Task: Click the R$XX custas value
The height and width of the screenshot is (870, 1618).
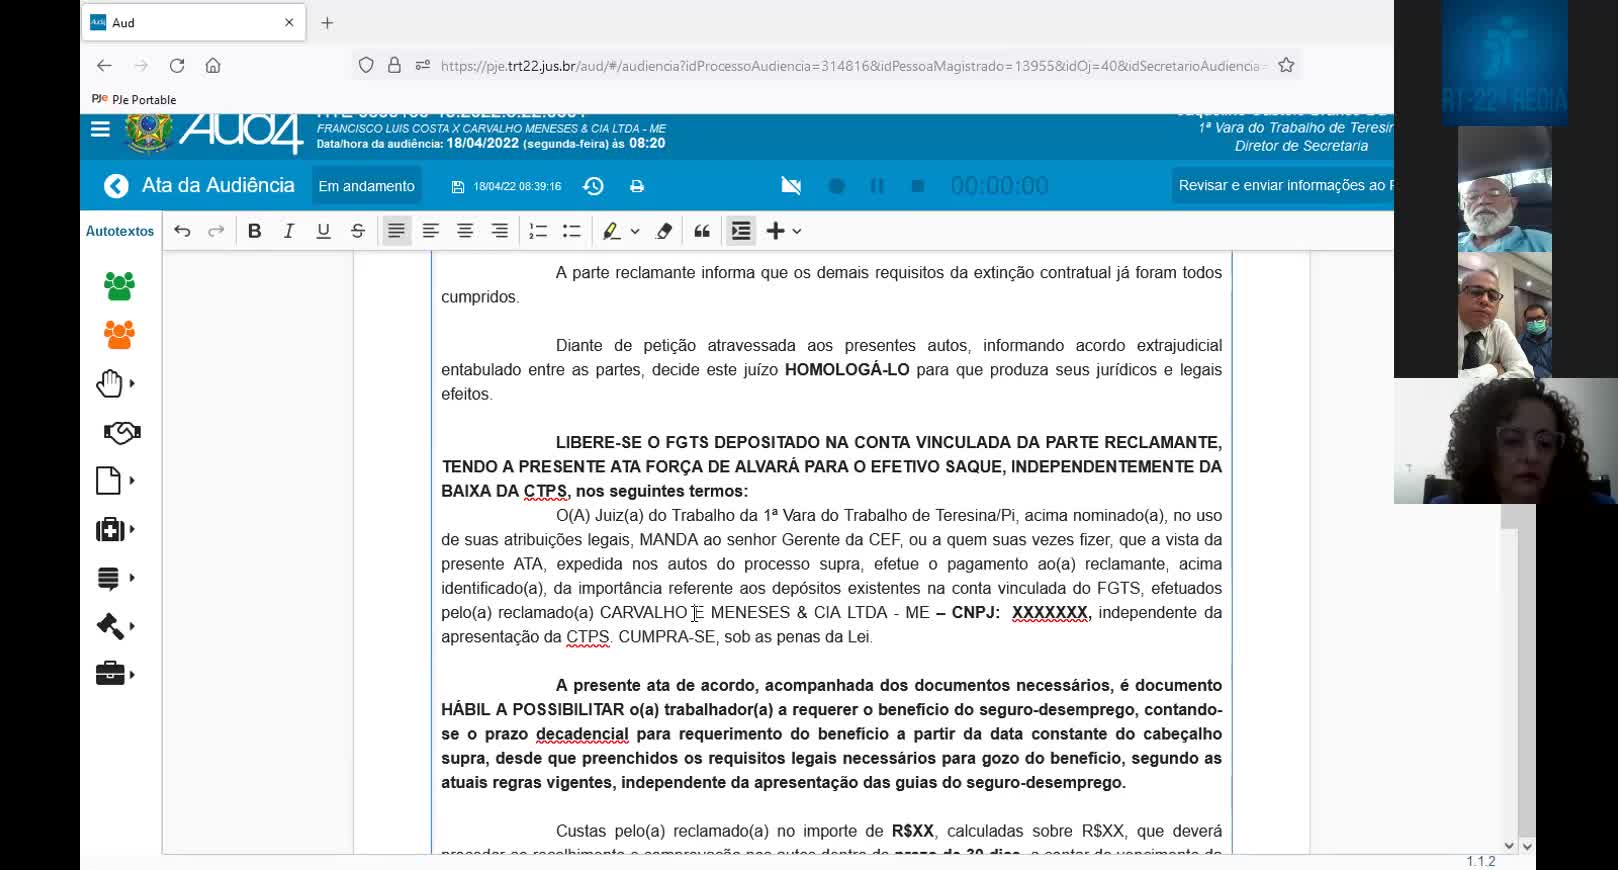Action: (x=913, y=831)
